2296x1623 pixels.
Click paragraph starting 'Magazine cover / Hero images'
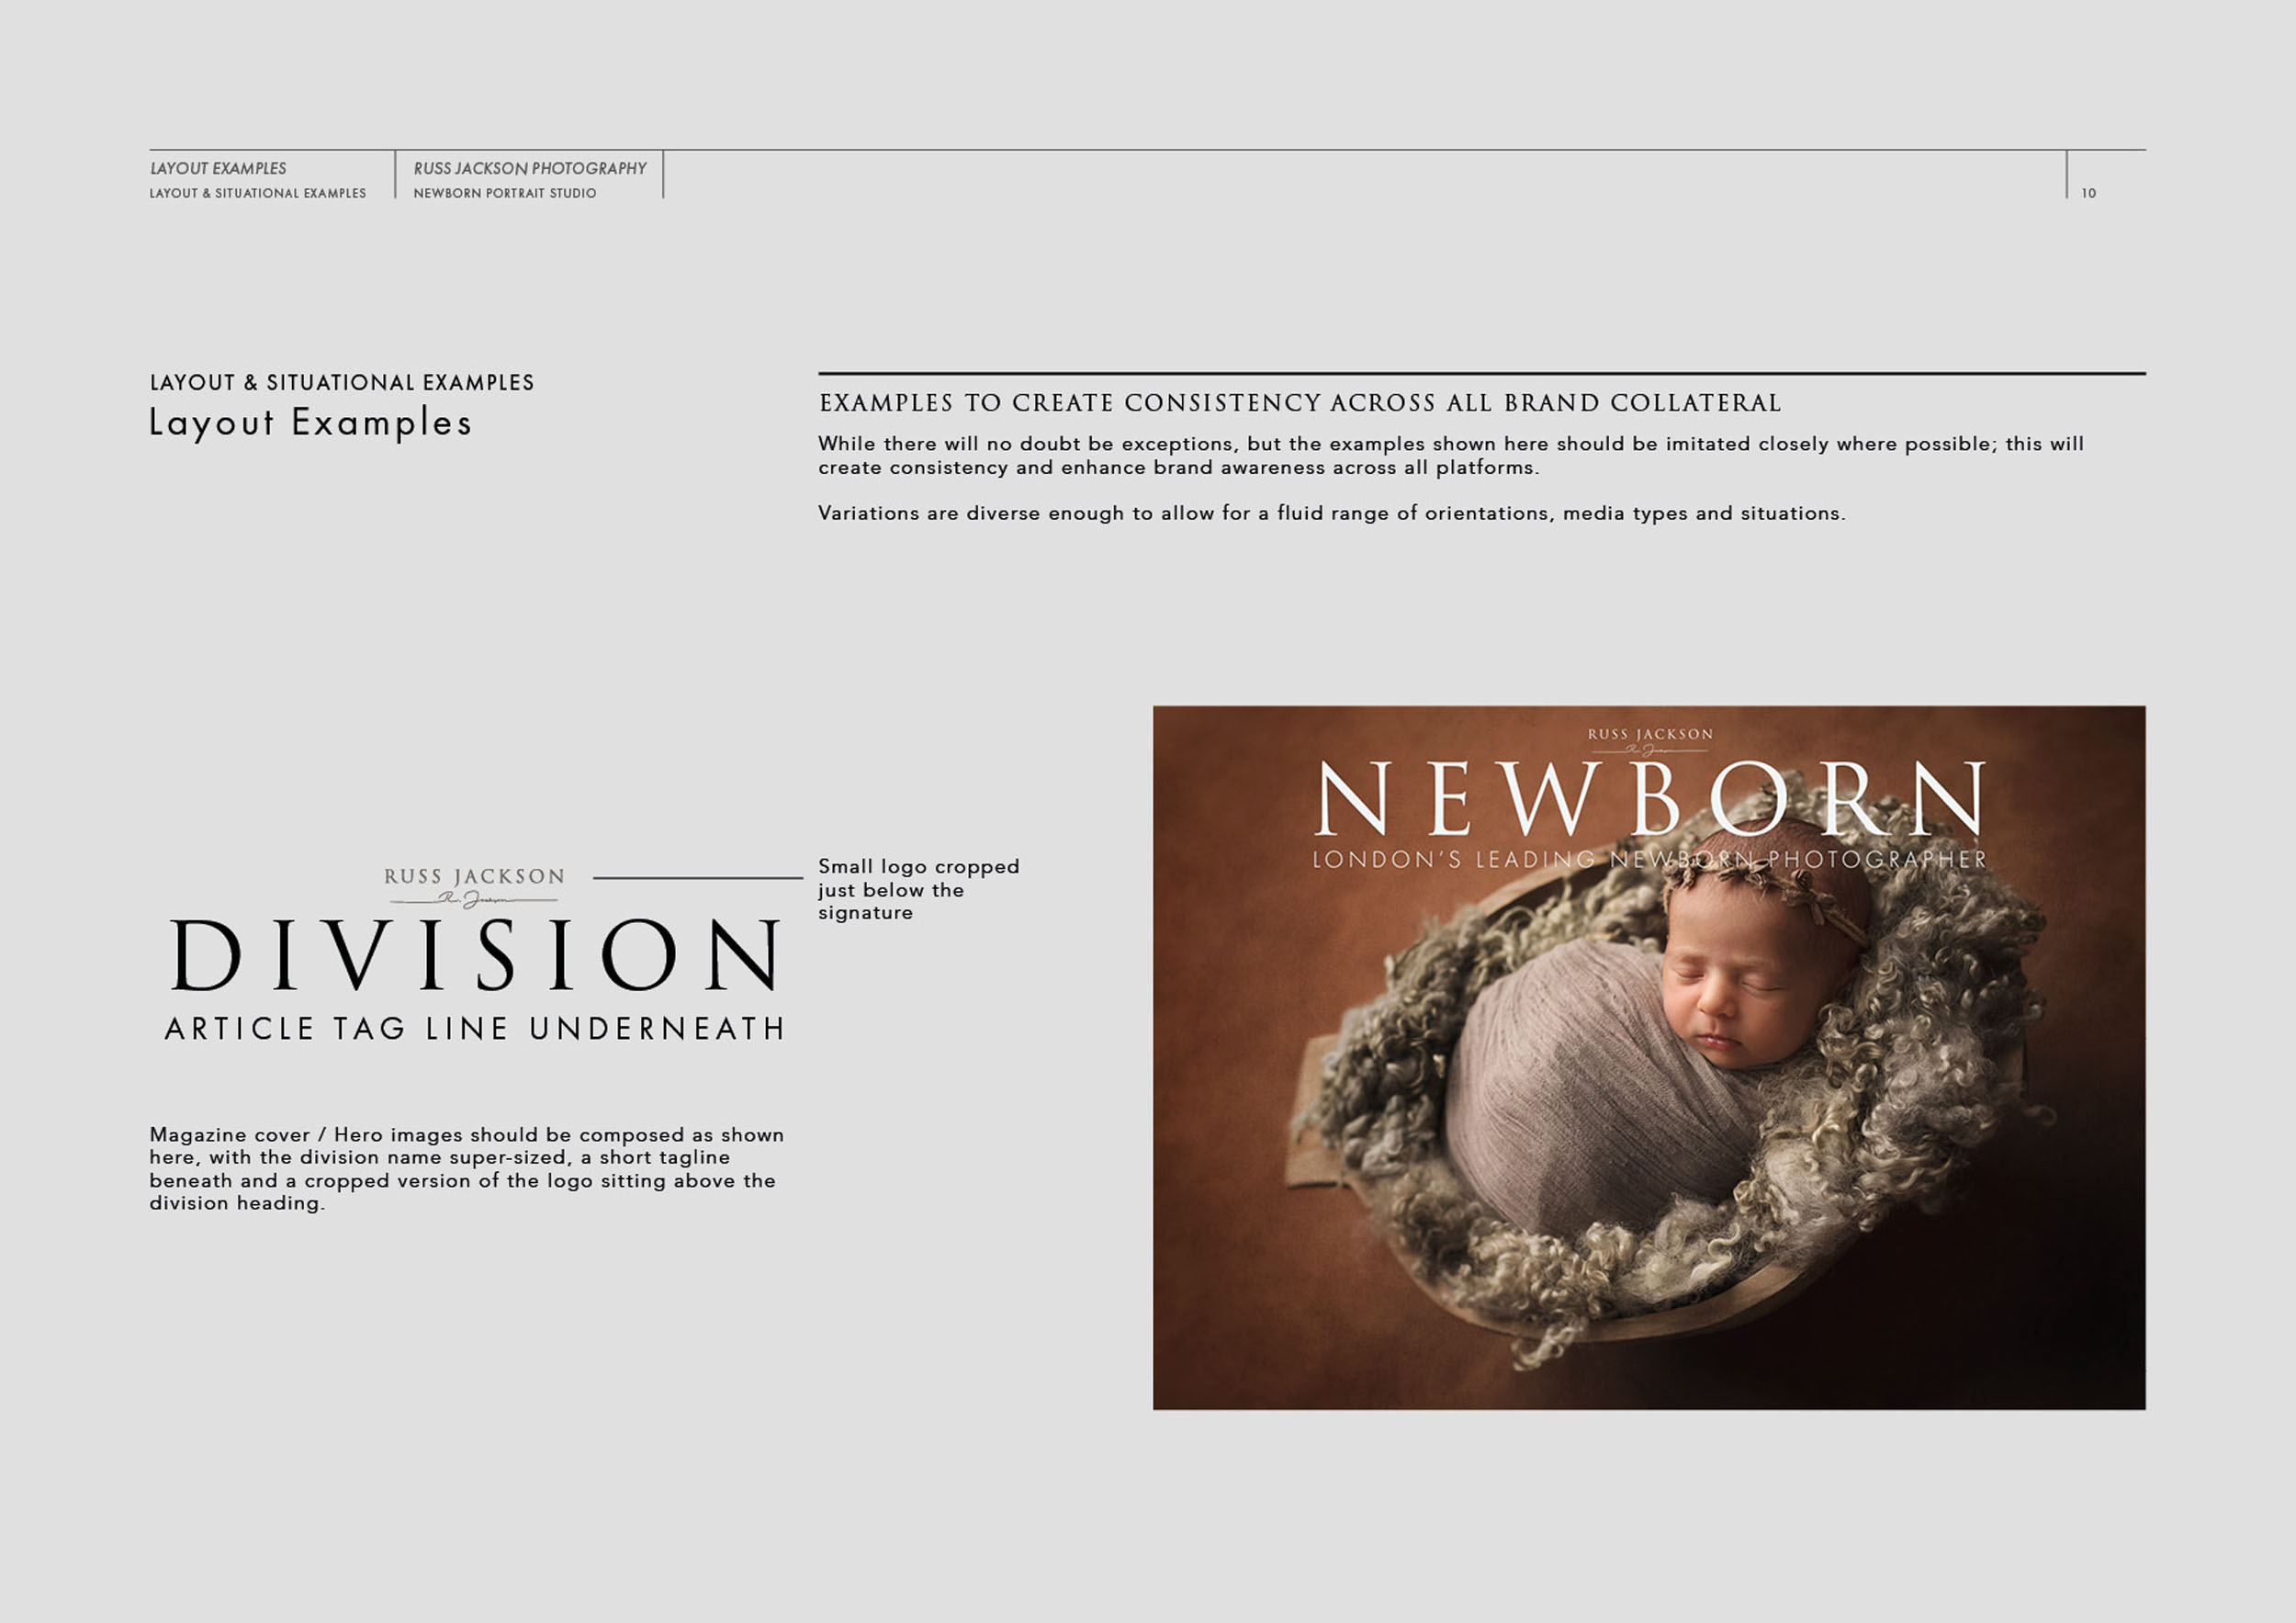point(466,1168)
